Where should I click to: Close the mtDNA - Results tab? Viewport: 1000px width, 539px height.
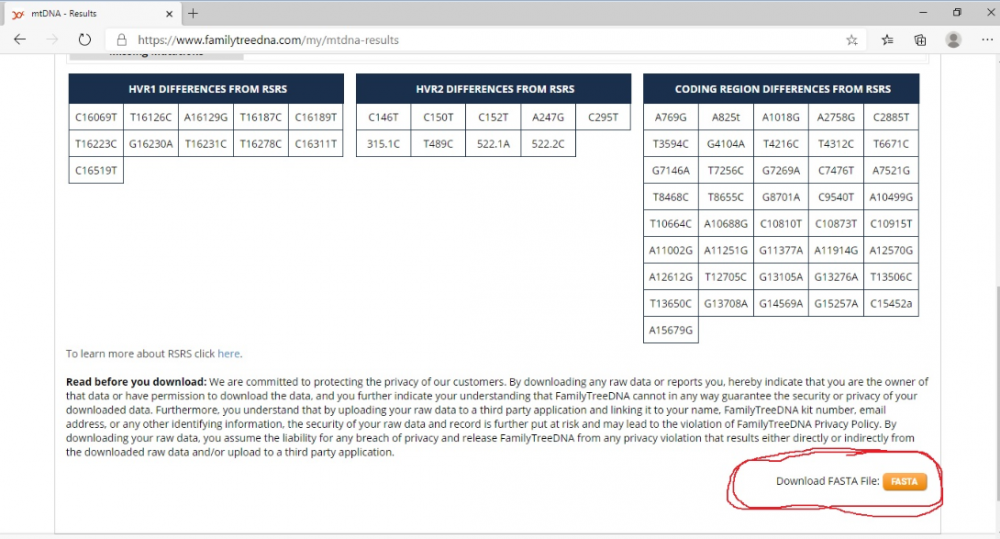[x=169, y=13]
